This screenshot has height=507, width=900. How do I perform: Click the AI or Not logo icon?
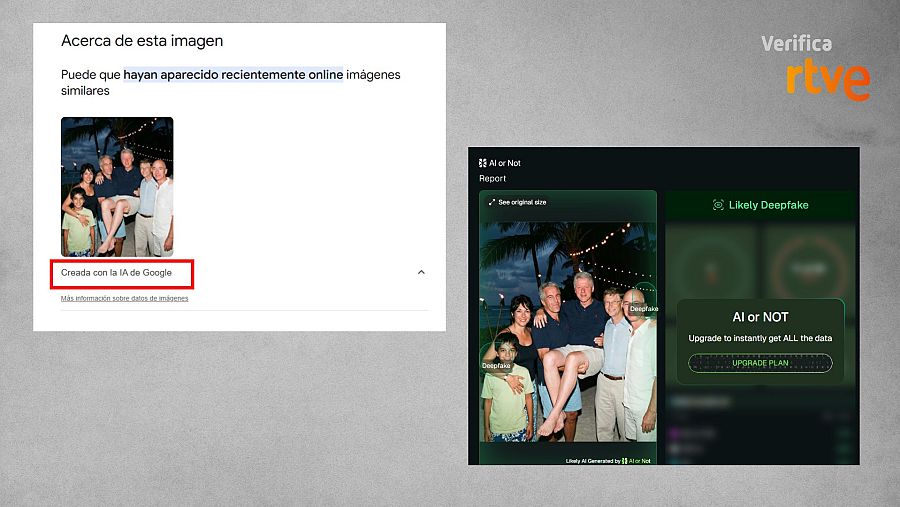(x=482, y=163)
